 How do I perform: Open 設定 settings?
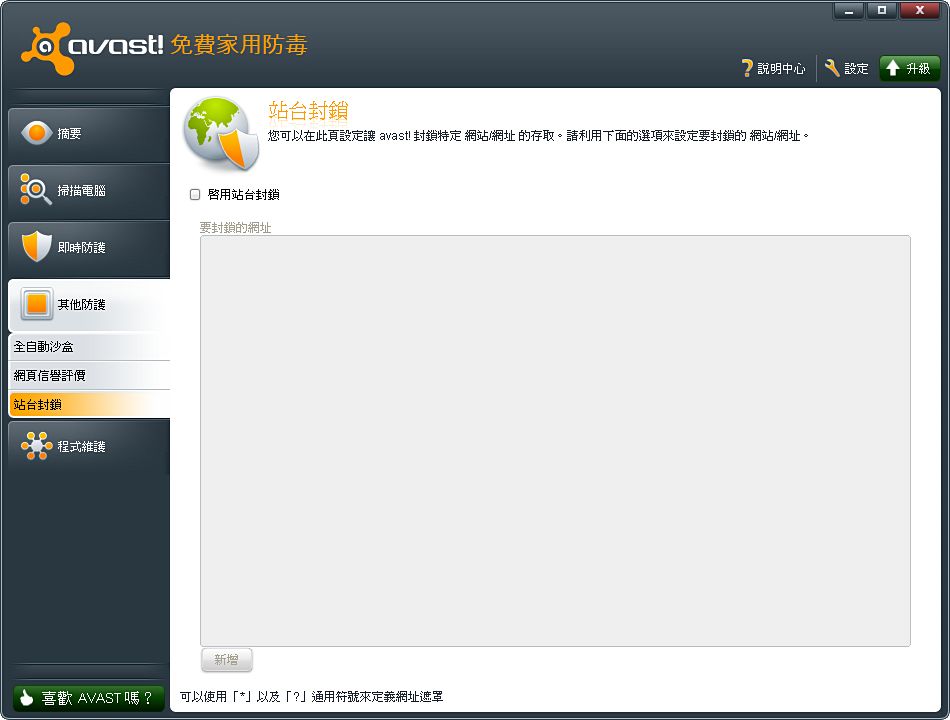tap(847, 68)
